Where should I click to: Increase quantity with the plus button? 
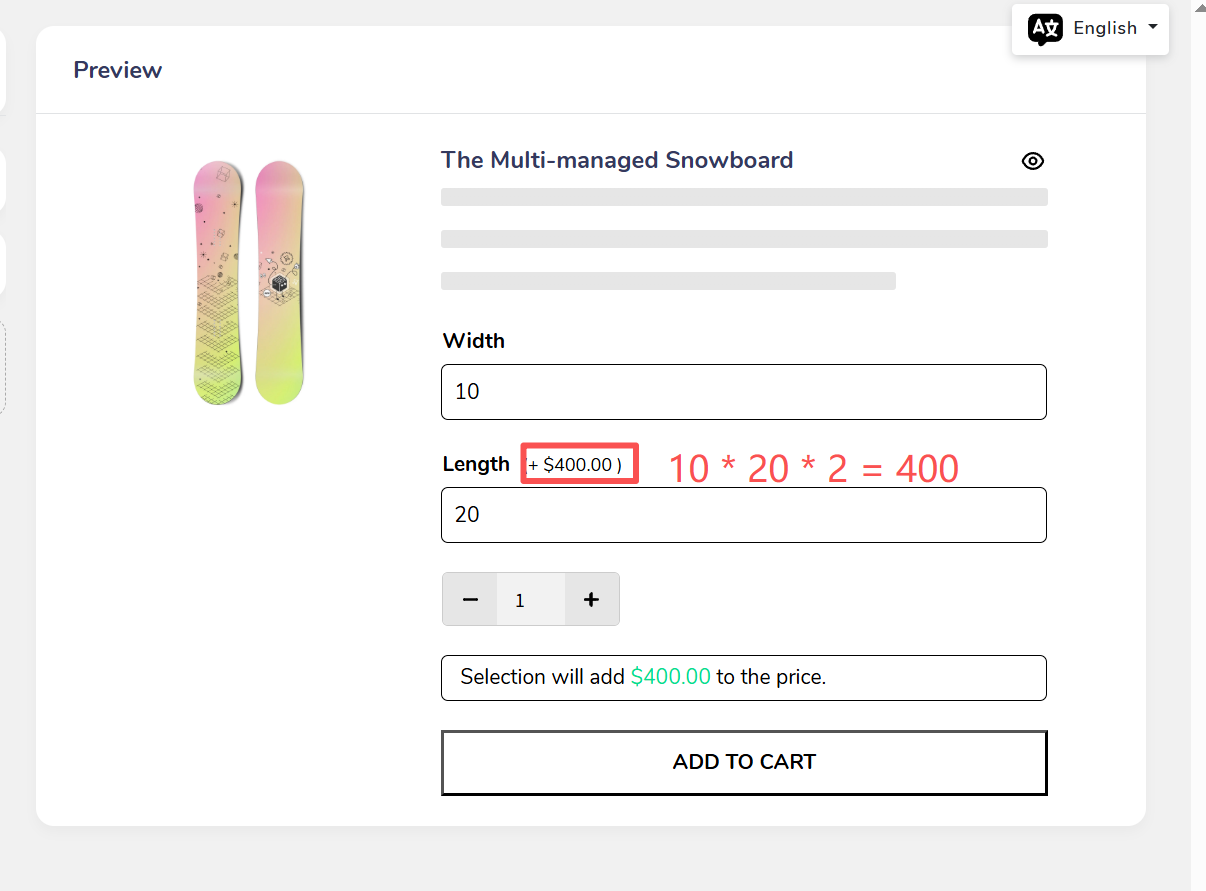(x=591, y=600)
